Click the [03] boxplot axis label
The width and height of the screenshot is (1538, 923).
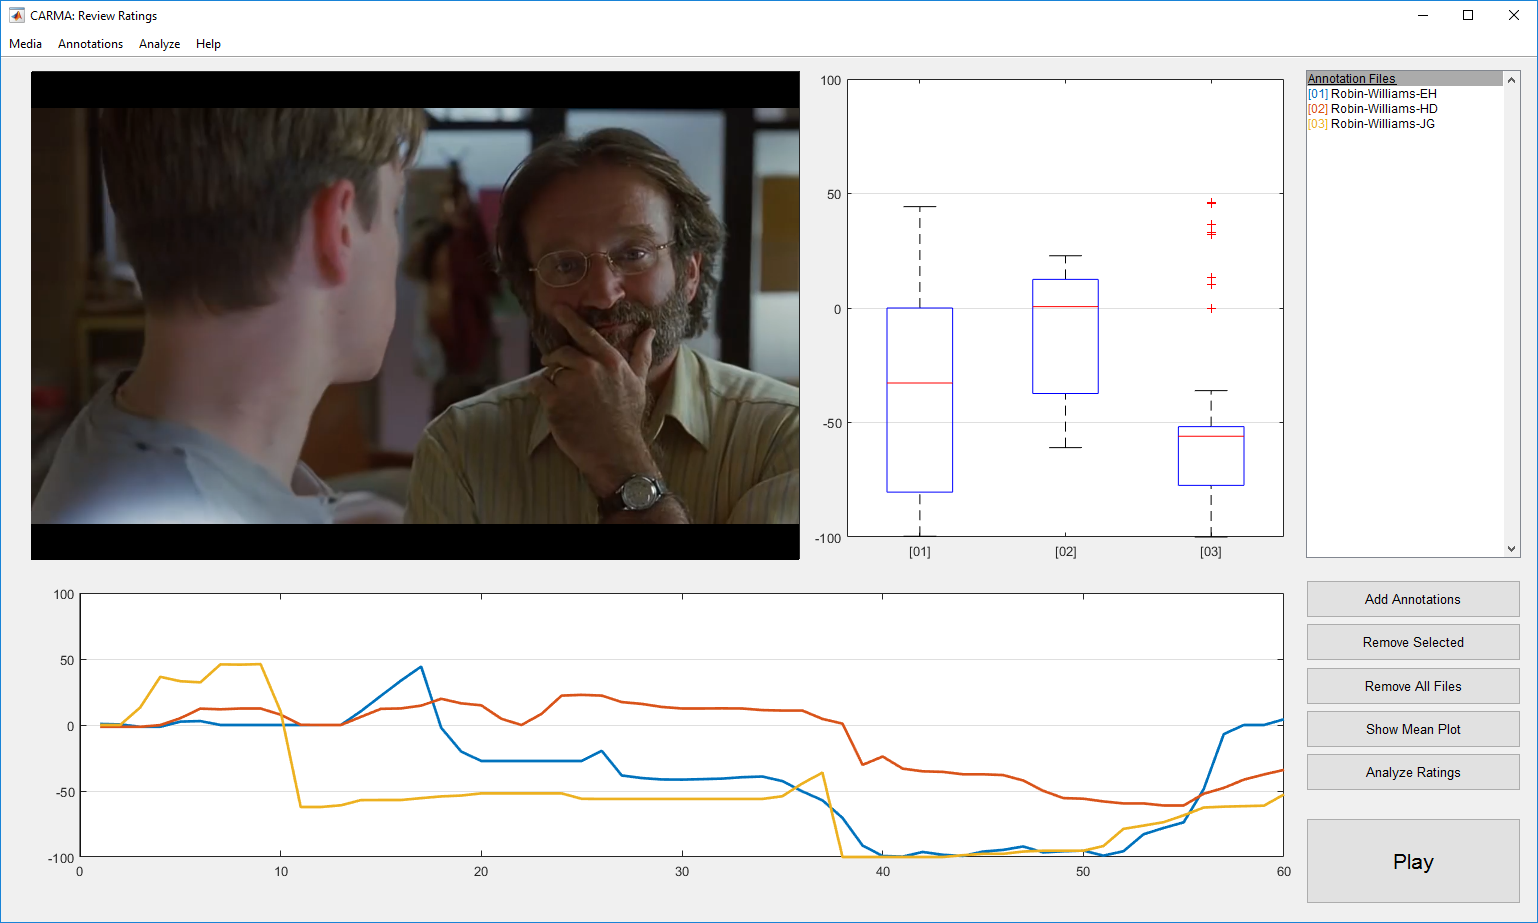point(1211,552)
